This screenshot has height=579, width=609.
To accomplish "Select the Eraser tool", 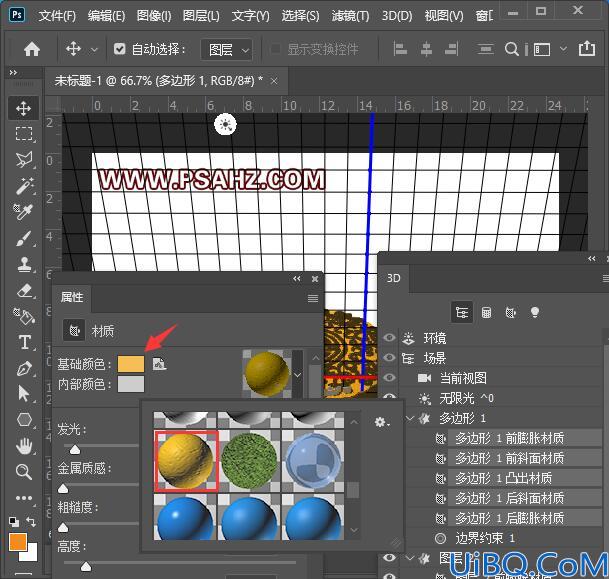I will coord(24,290).
